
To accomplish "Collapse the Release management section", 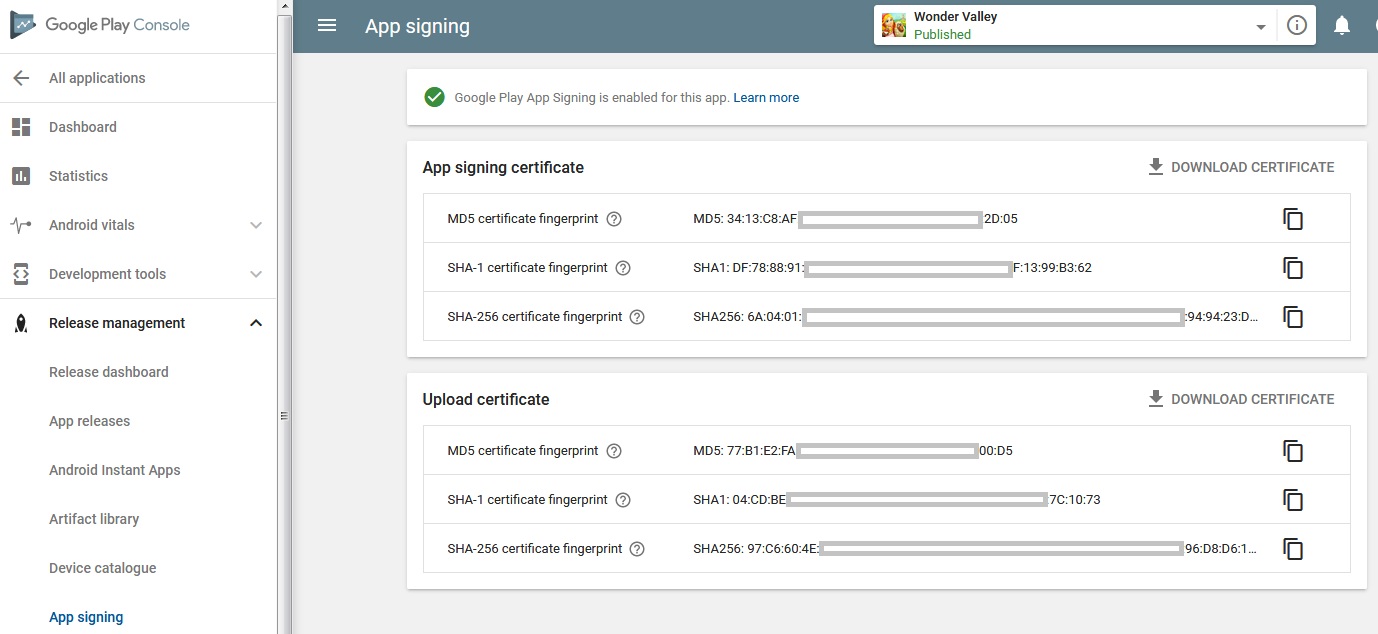I will (256, 322).
